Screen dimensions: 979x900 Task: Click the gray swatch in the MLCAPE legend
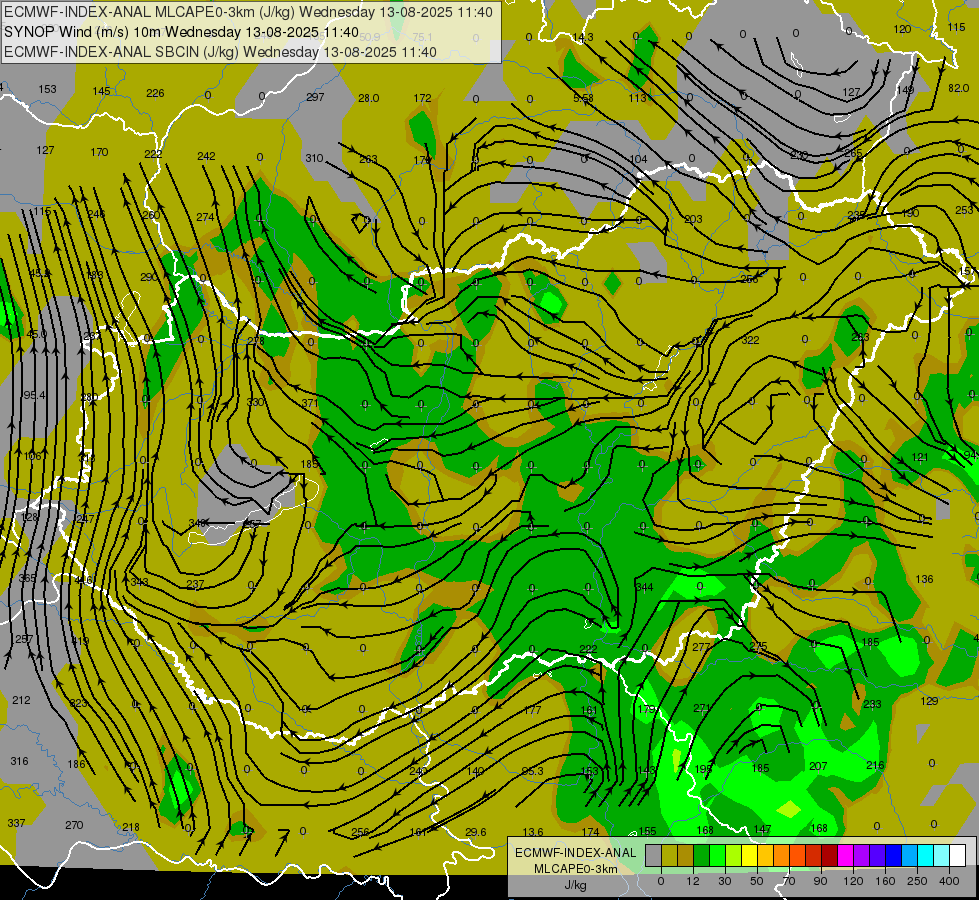click(654, 855)
